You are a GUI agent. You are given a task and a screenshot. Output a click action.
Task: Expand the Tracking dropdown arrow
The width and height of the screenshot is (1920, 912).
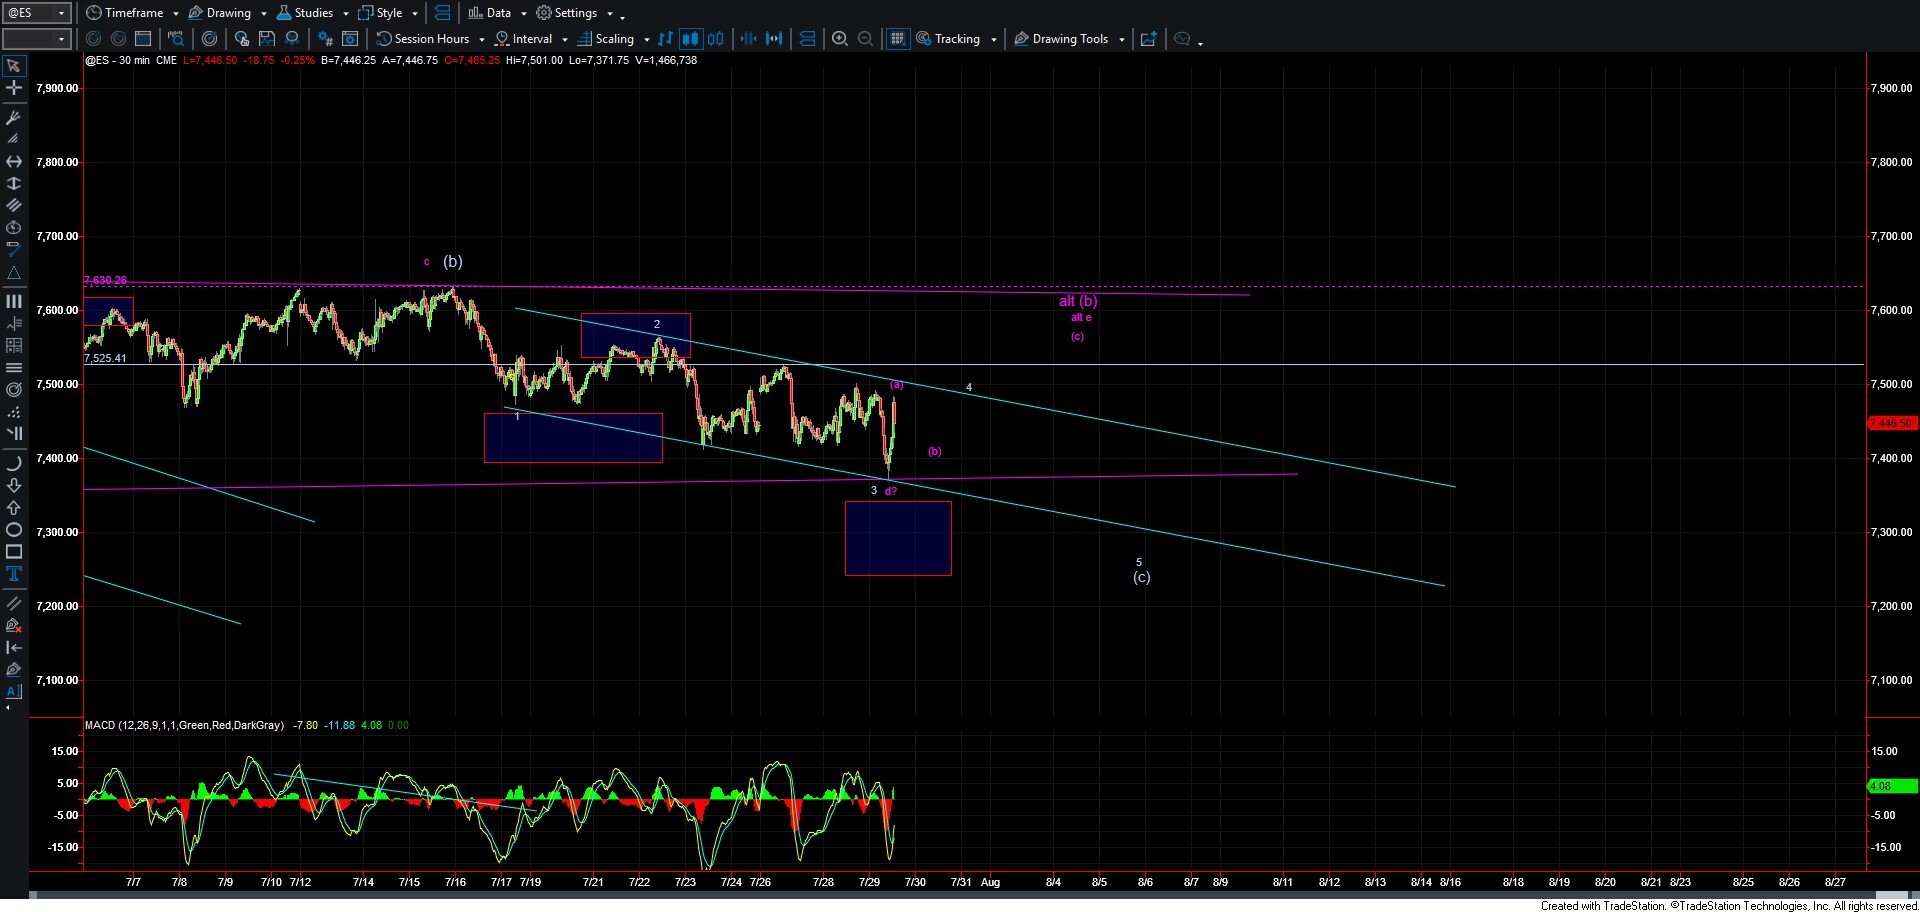tap(994, 40)
